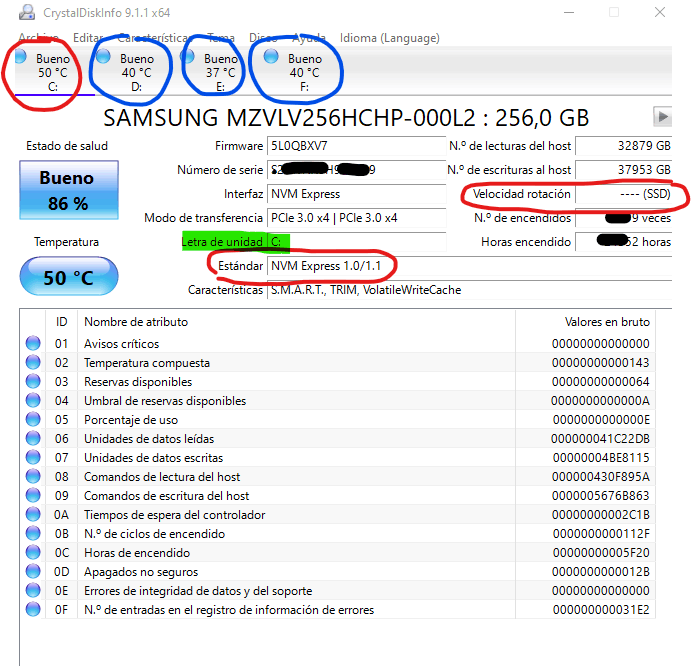The height and width of the screenshot is (666, 692).
Task: Select Umbral de reservas disponibles row text
Action: coord(165,401)
